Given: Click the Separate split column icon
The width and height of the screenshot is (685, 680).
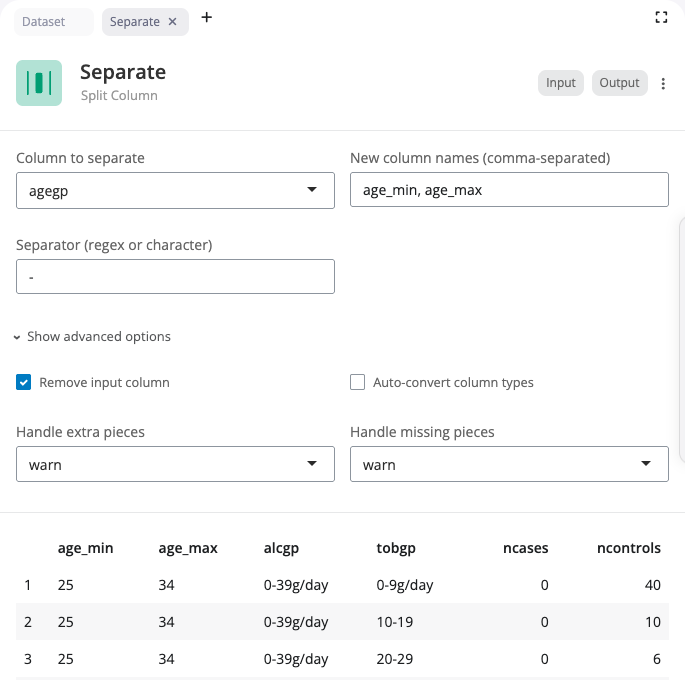Looking at the screenshot, I should click(39, 83).
